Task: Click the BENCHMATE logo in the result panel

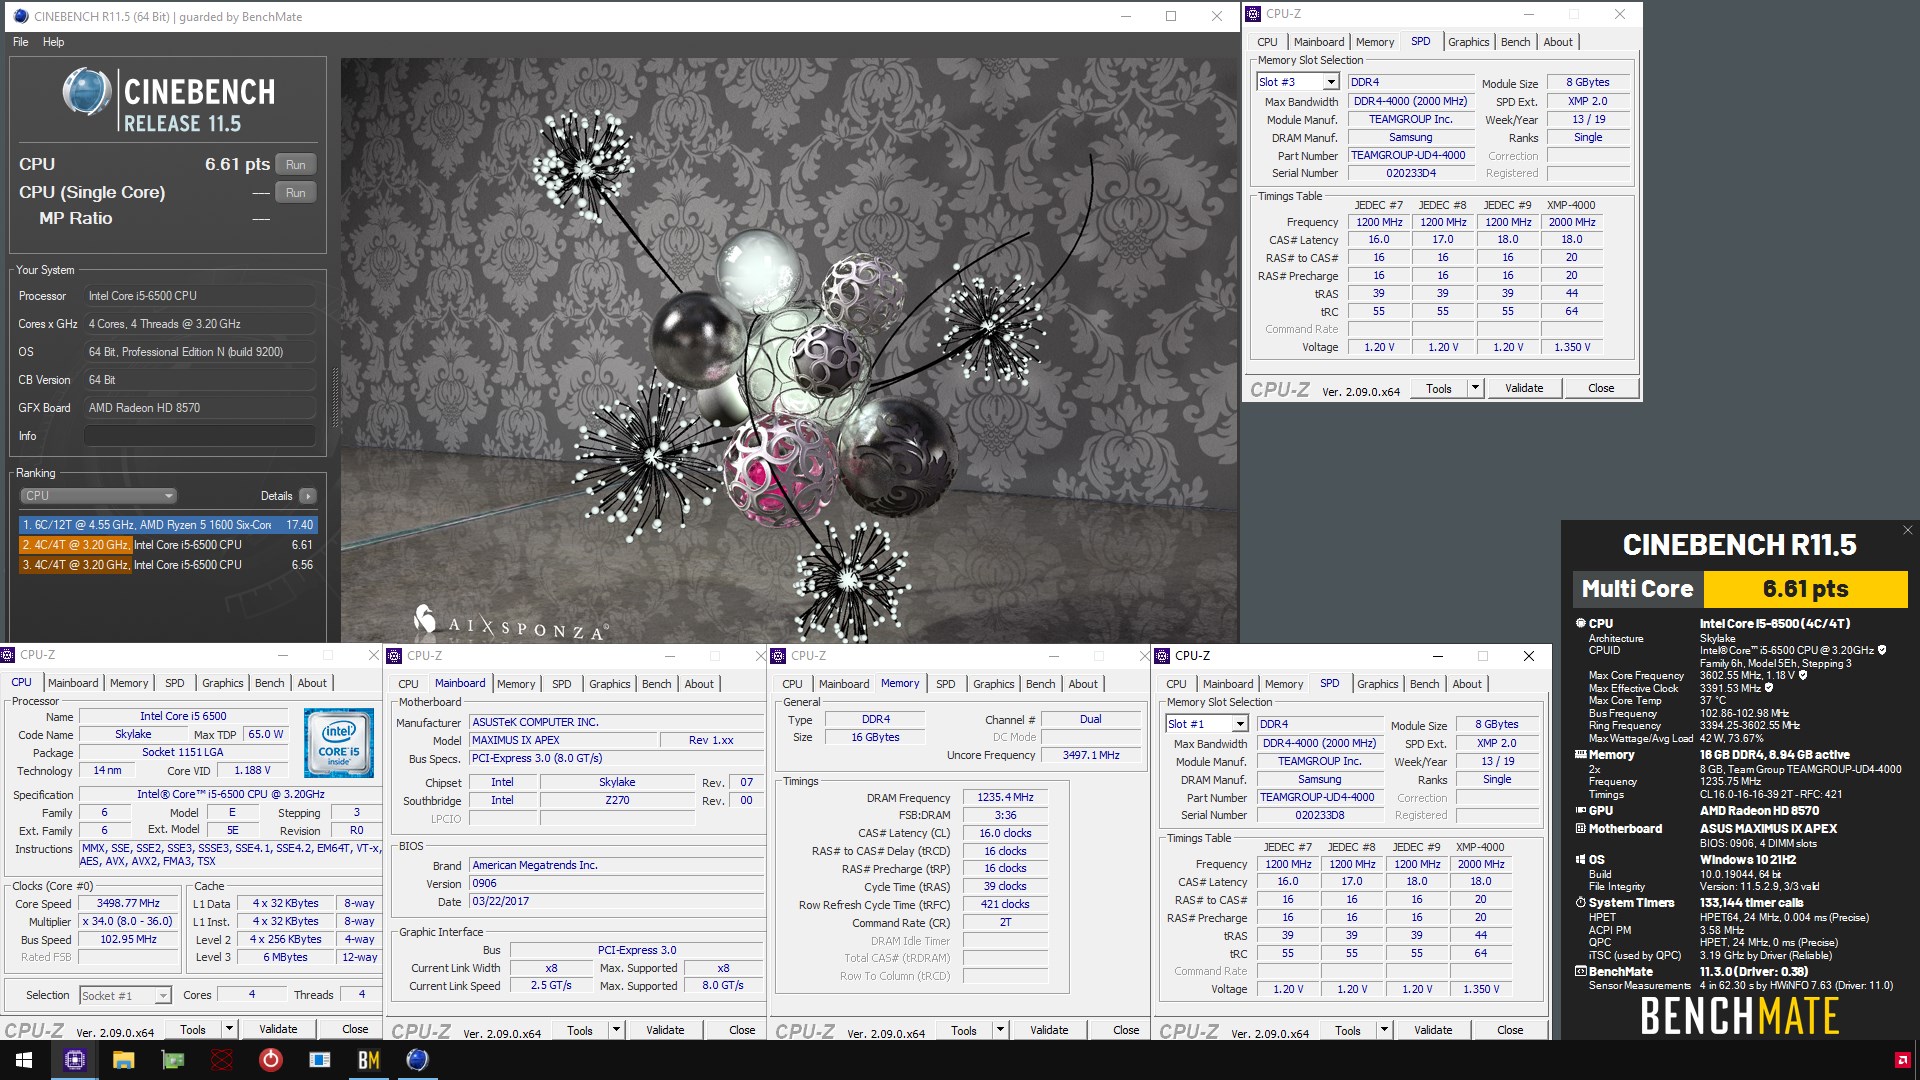Action: tap(1740, 1017)
